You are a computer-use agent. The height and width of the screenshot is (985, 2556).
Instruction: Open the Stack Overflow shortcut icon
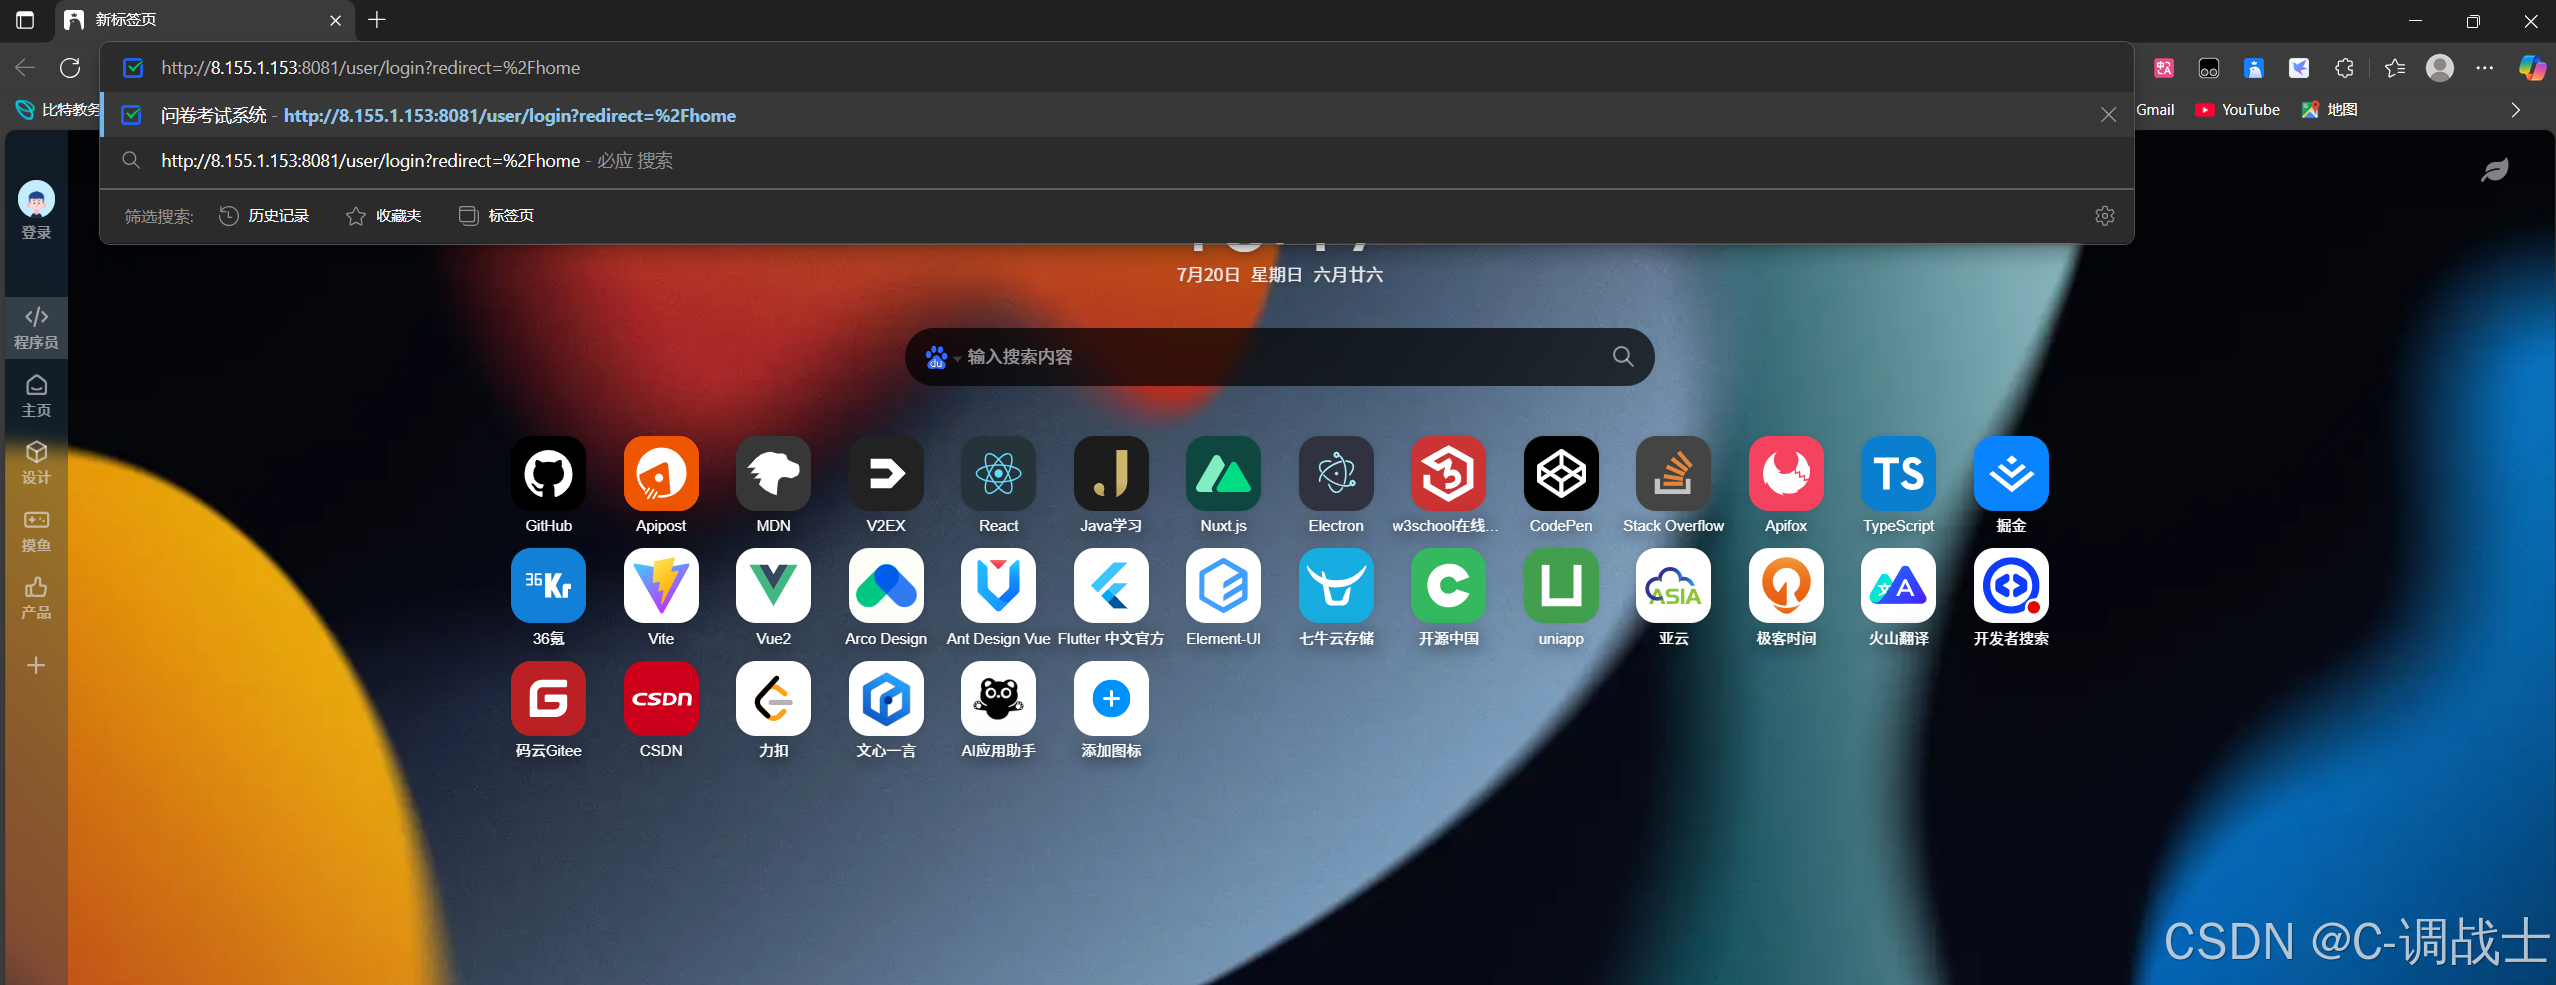(x=1673, y=473)
